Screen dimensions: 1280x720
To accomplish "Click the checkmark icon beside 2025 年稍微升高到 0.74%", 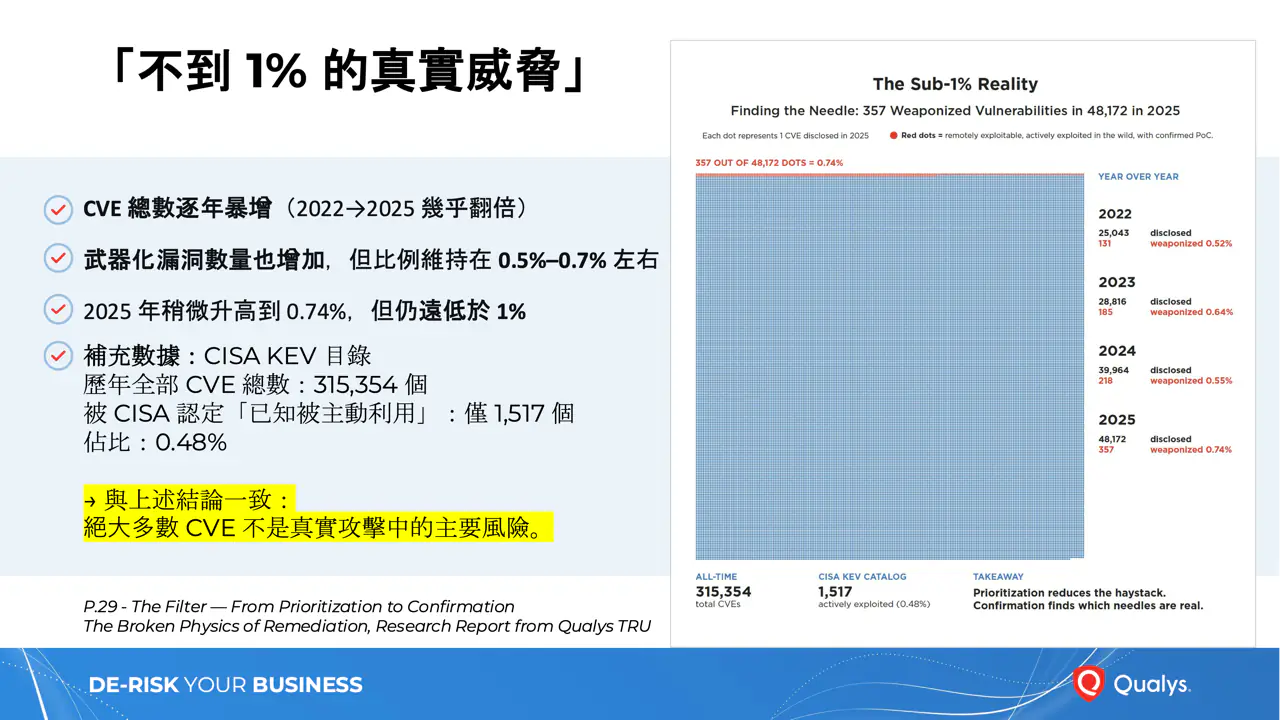I will coord(58,310).
